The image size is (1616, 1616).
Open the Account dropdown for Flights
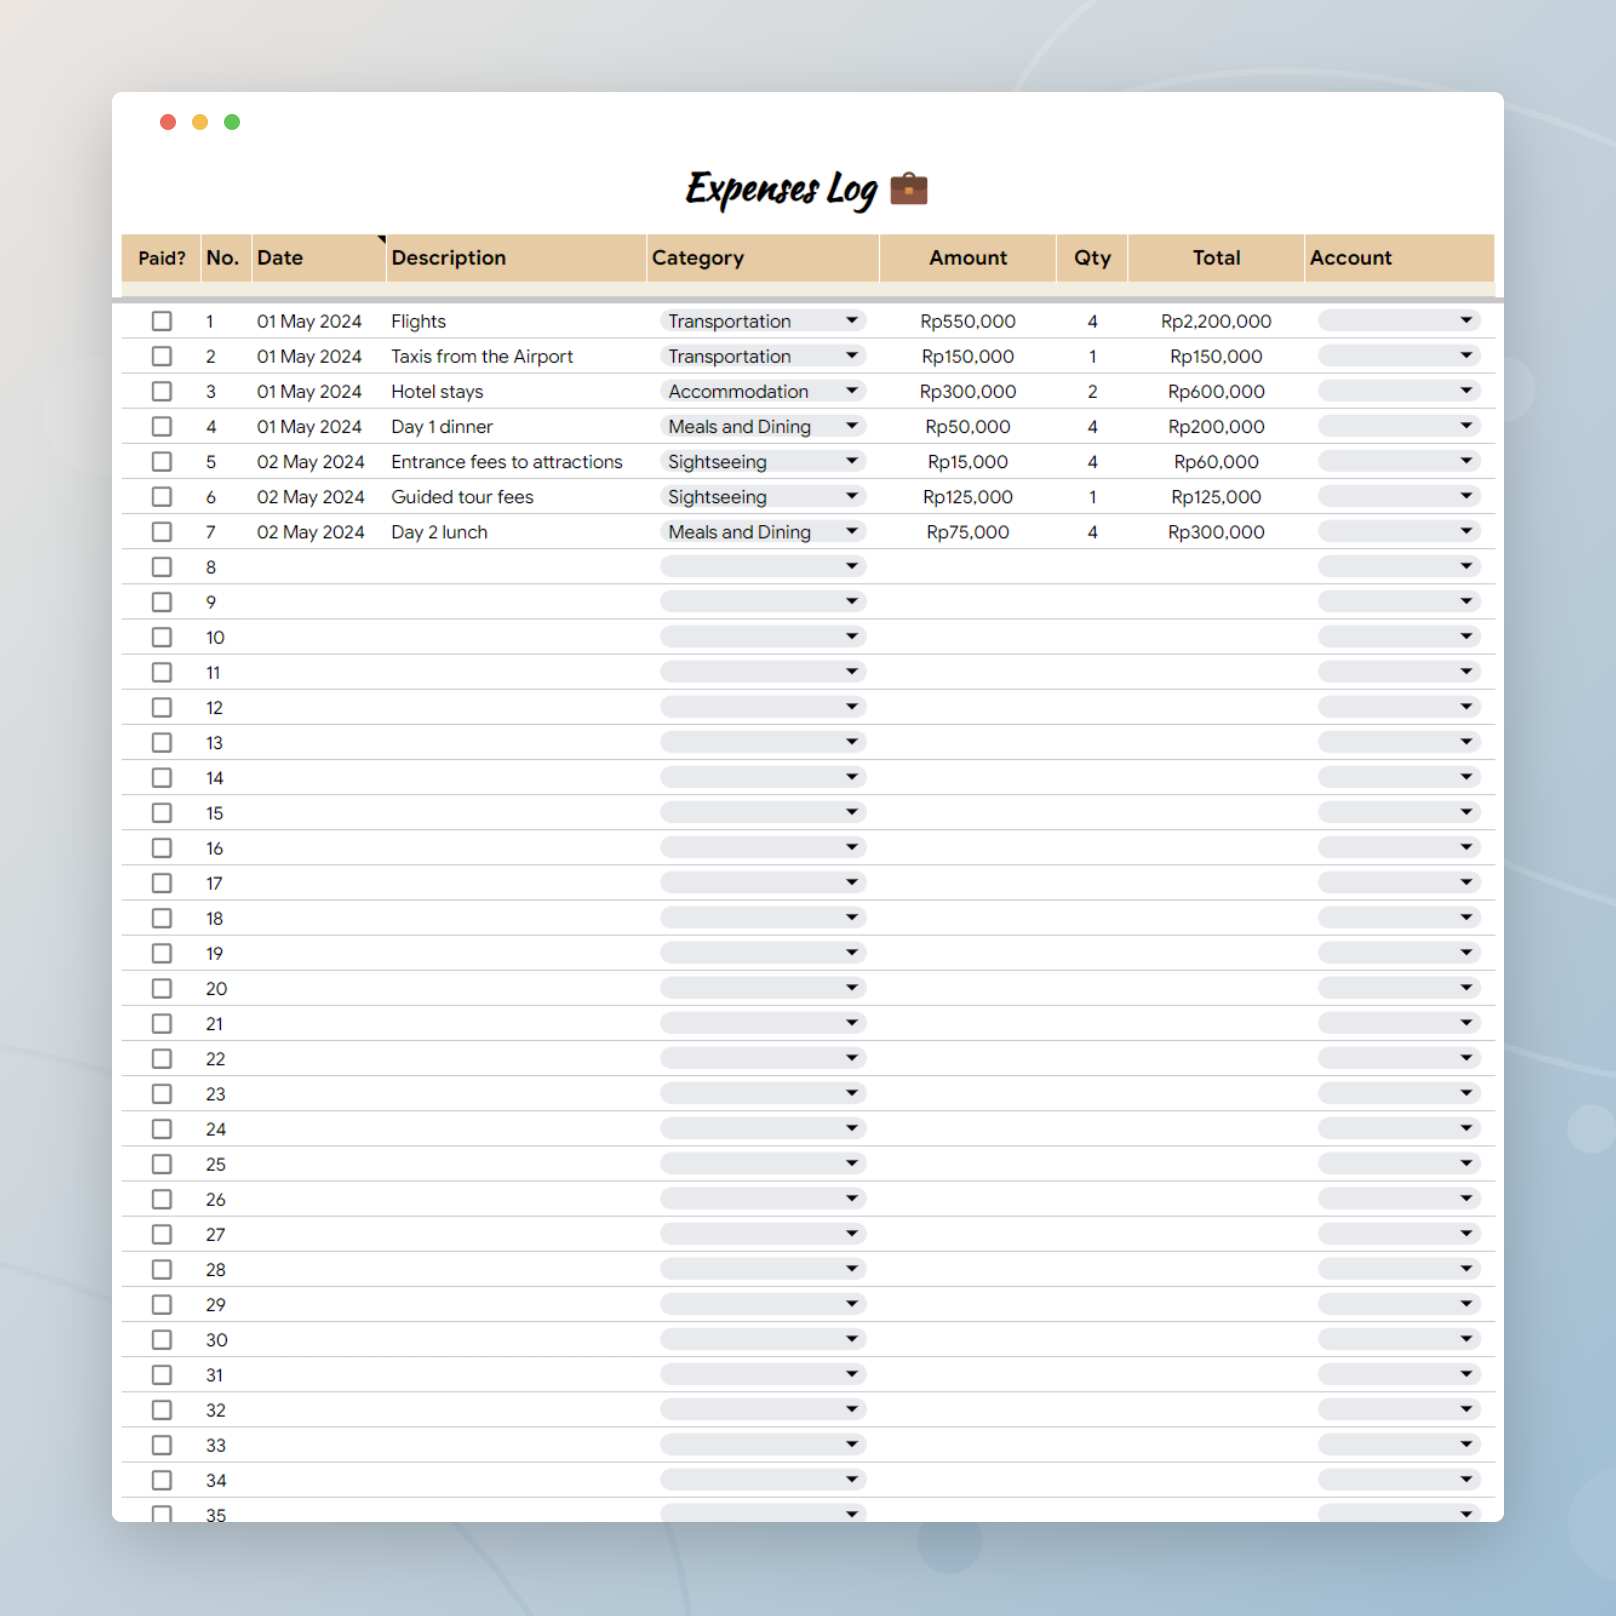coord(1399,321)
